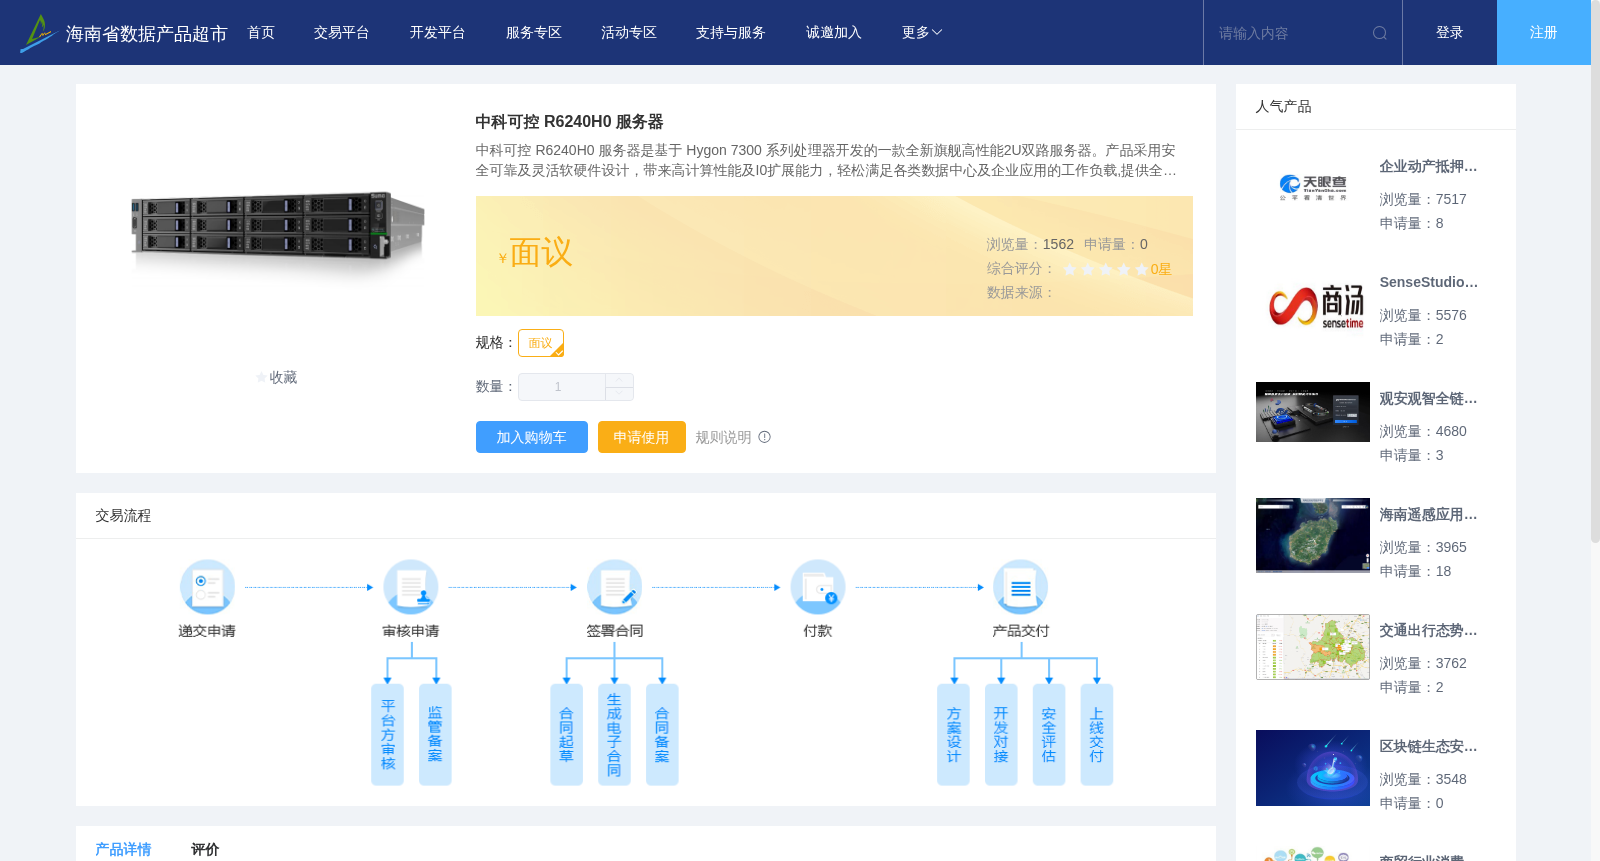Click the 天眼查 logo thumbnail
Image resolution: width=1600 pixels, height=861 pixels.
(1313, 188)
